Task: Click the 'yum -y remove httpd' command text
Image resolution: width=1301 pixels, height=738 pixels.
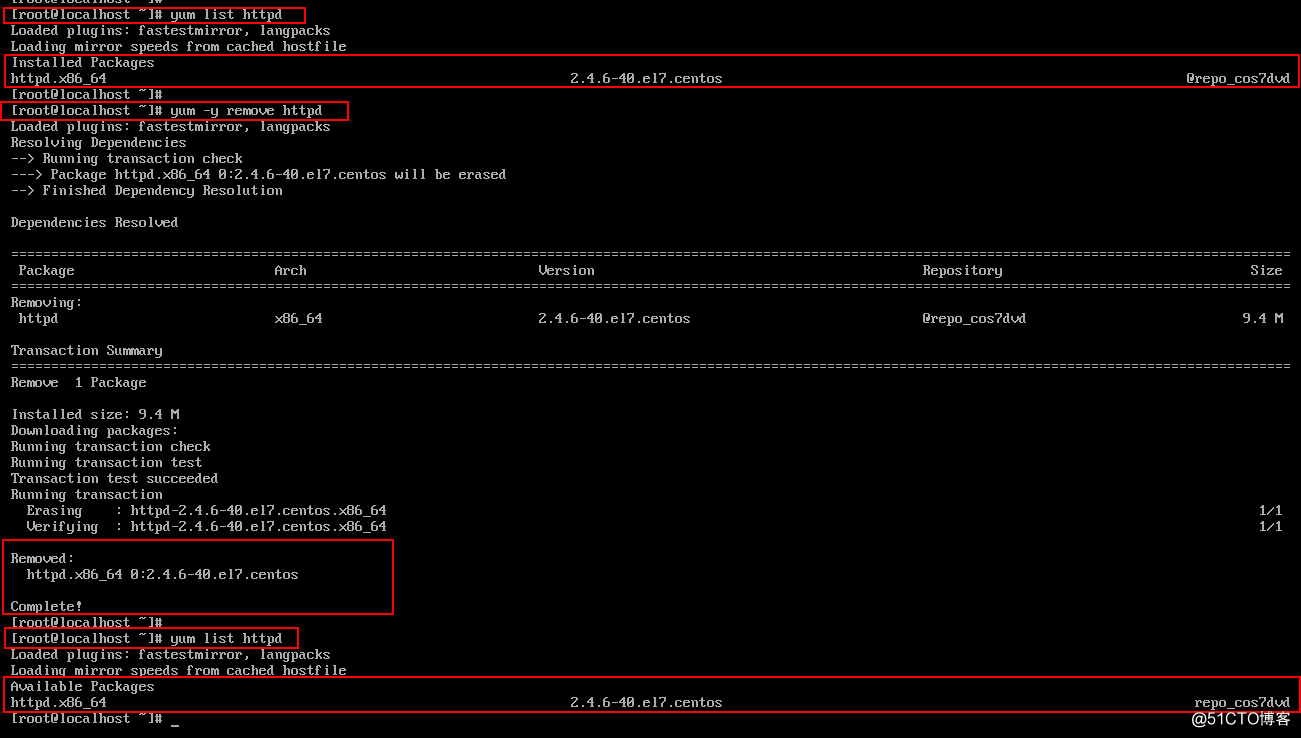Action: [246, 110]
